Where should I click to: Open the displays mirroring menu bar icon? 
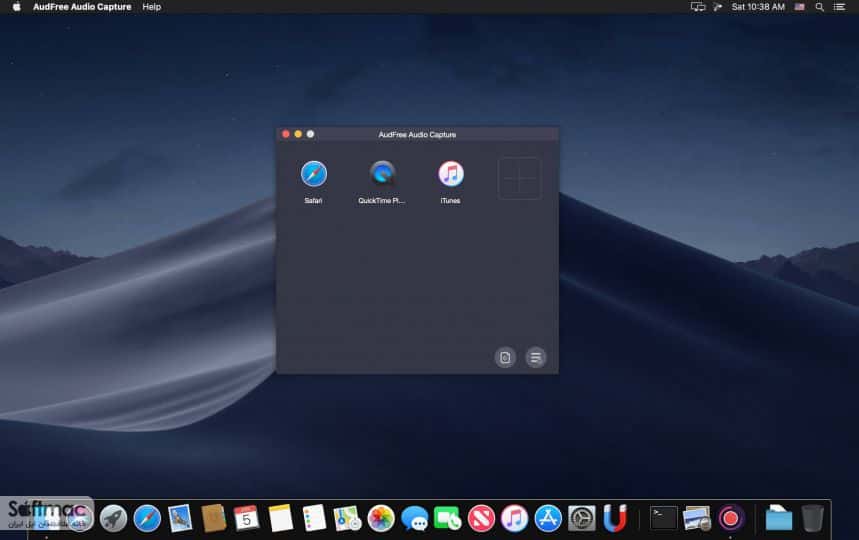pyautogui.click(x=697, y=7)
